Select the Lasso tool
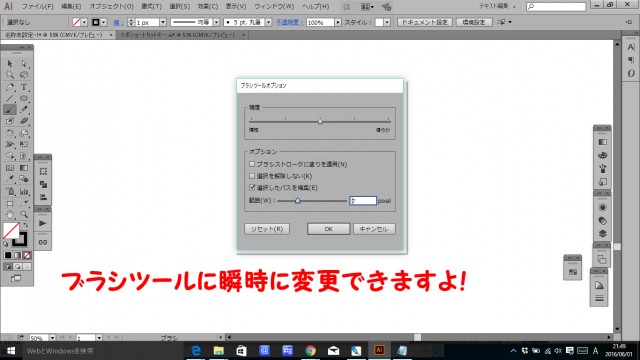Viewport: 640px width, 360px height. click(24, 75)
